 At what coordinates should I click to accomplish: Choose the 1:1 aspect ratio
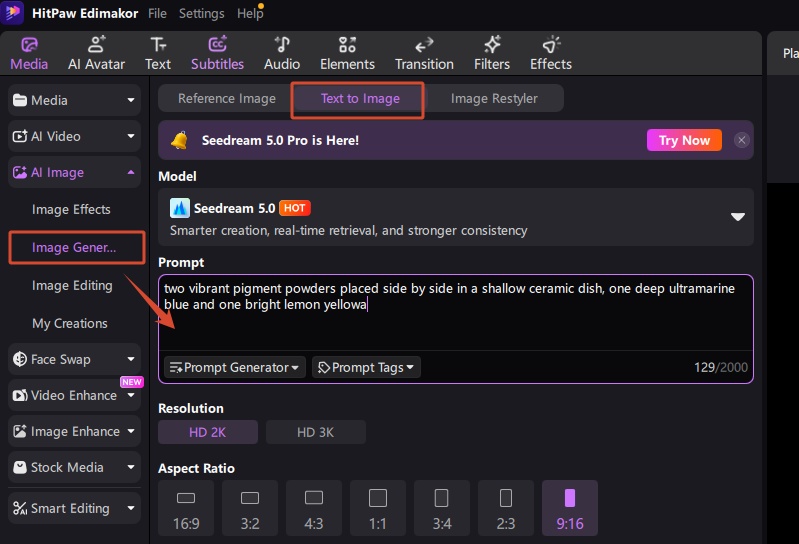coord(378,508)
